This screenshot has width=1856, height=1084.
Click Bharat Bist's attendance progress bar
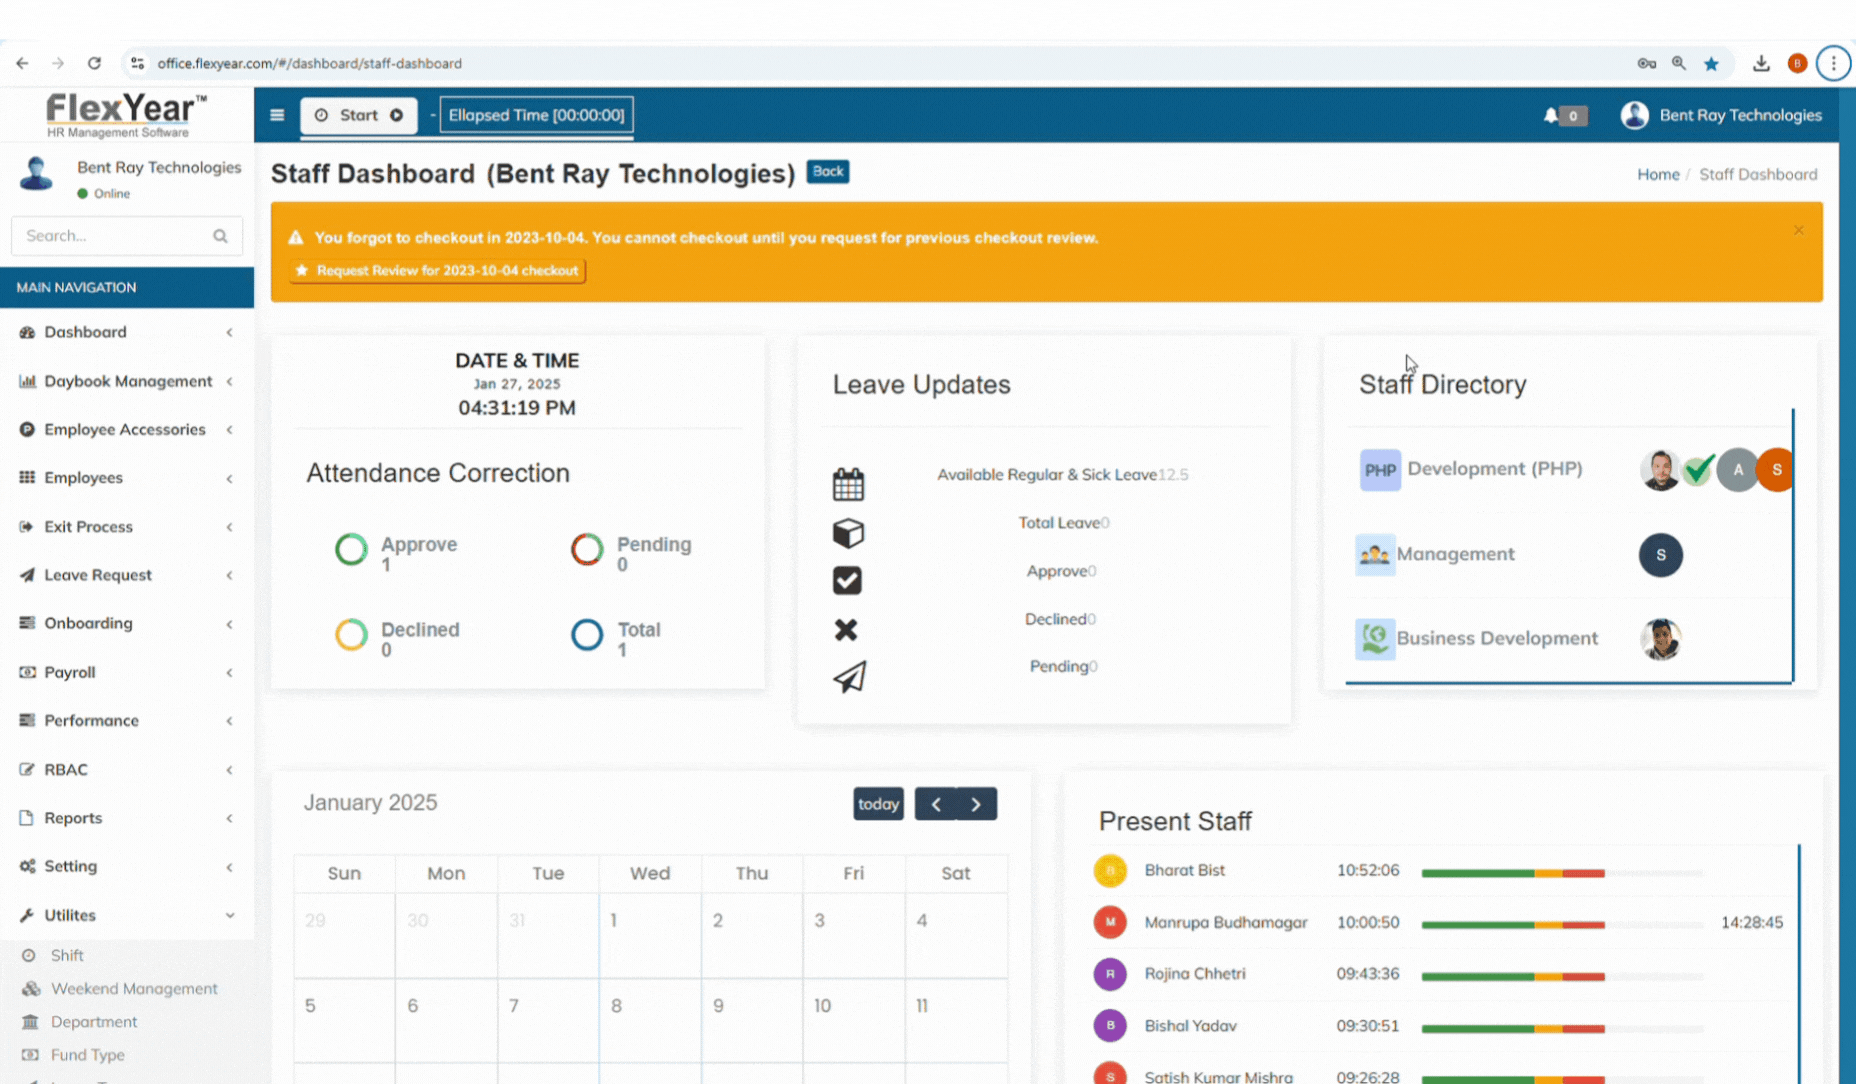coord(1512,873)
